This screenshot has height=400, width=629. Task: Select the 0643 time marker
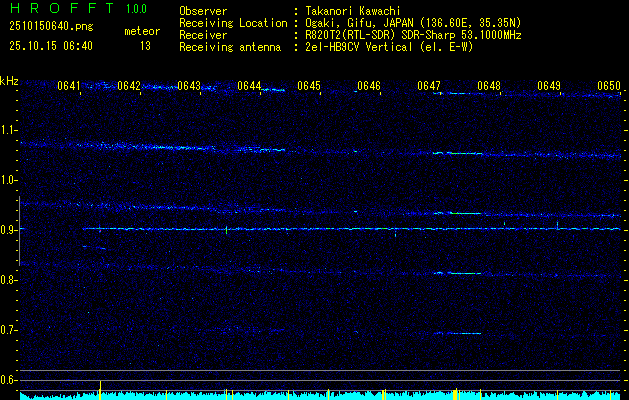tap(189, 87)
